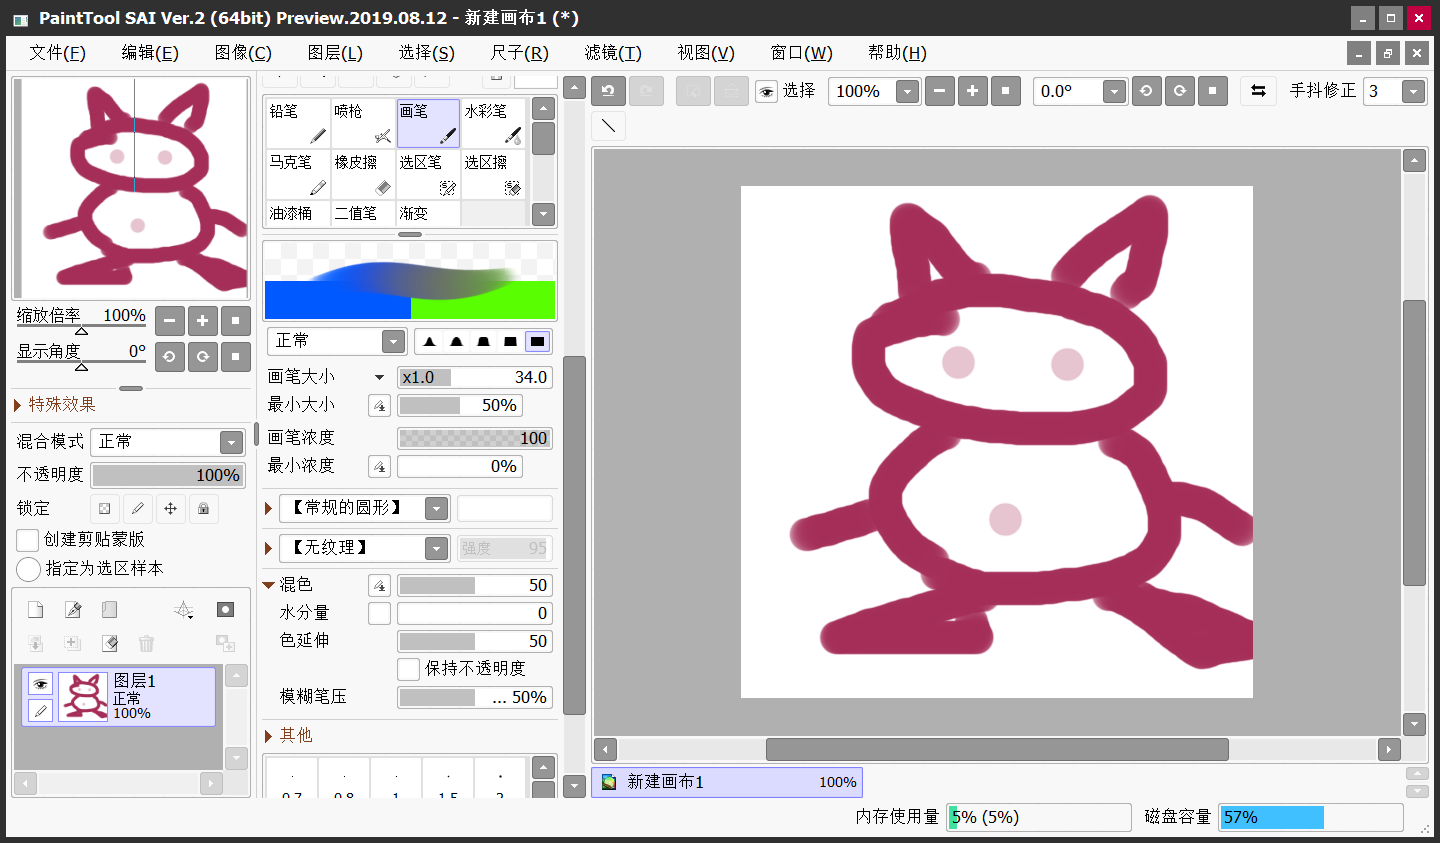Viewport: 1440px width, 843px height.
Task: Clear layer with eraser icon
Action: pos(109,643)
